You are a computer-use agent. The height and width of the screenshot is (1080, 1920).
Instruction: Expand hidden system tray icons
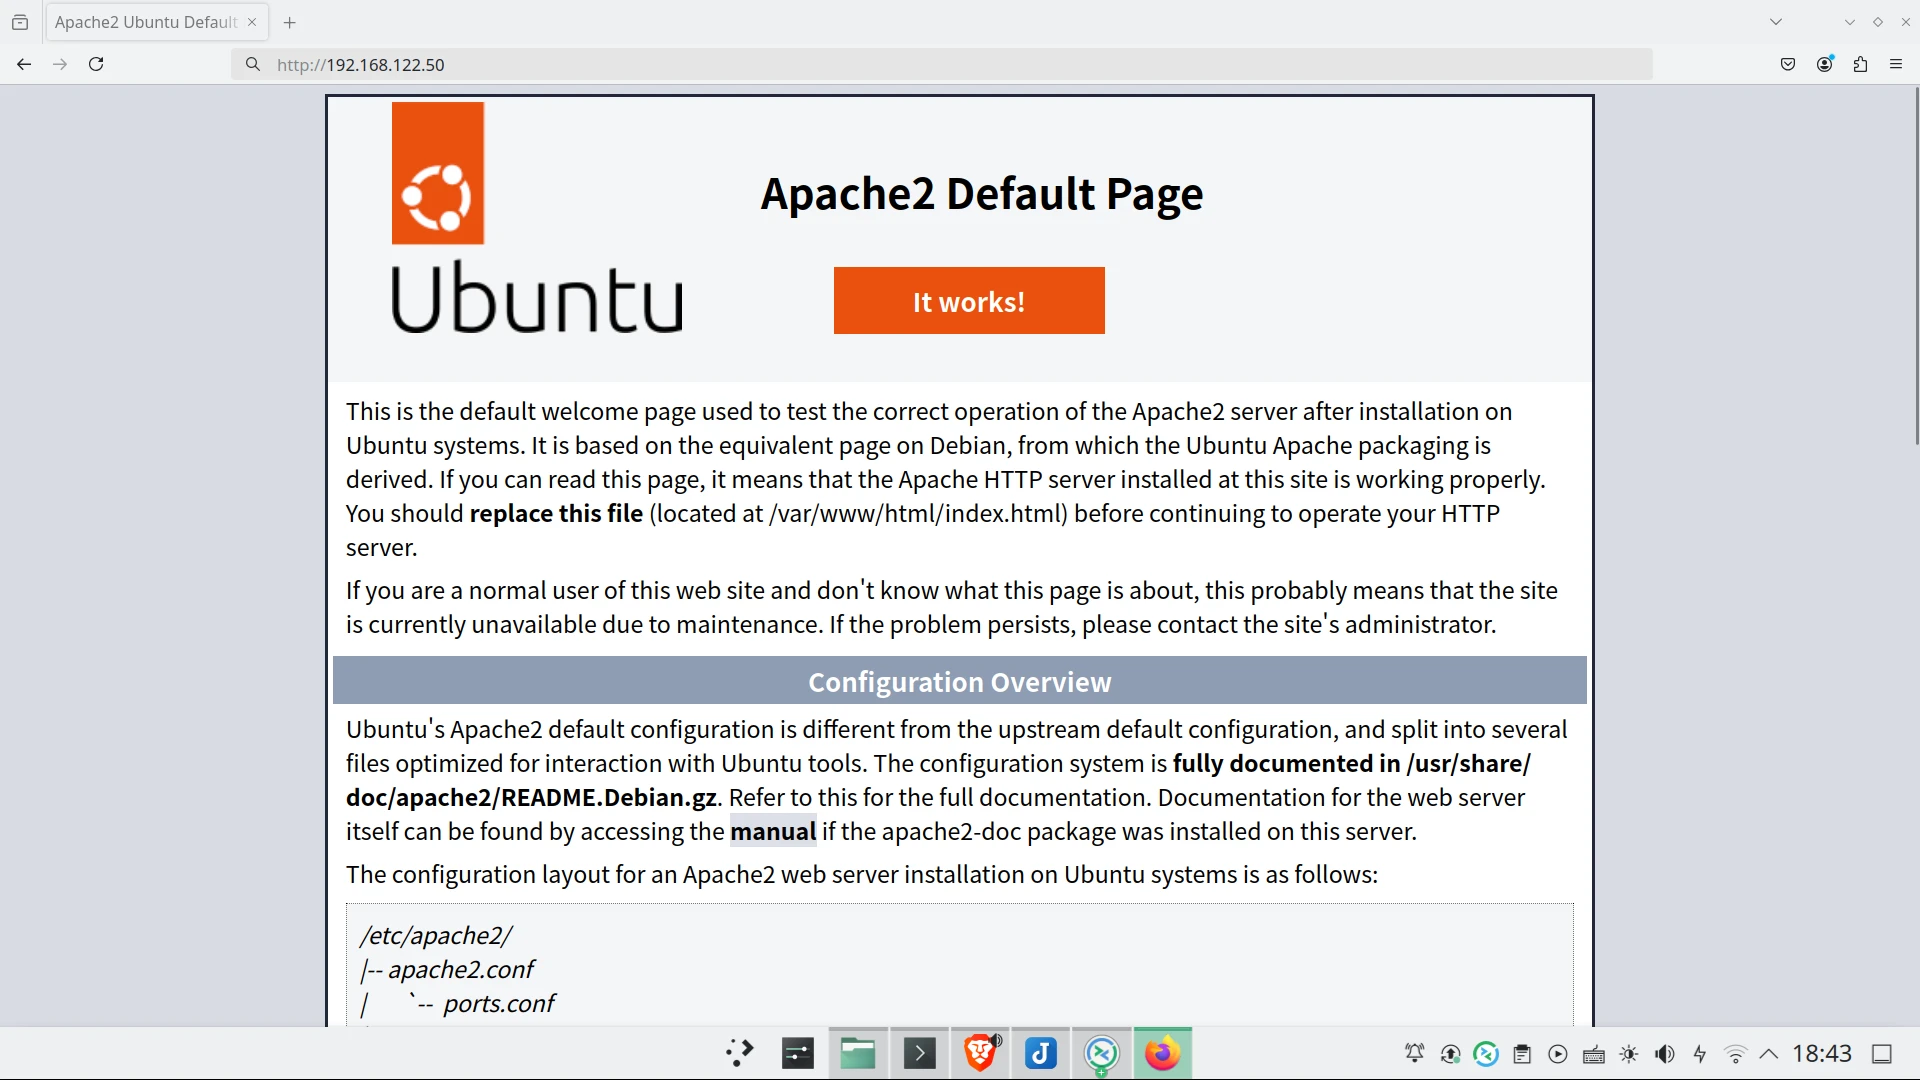(1768, 1054)
